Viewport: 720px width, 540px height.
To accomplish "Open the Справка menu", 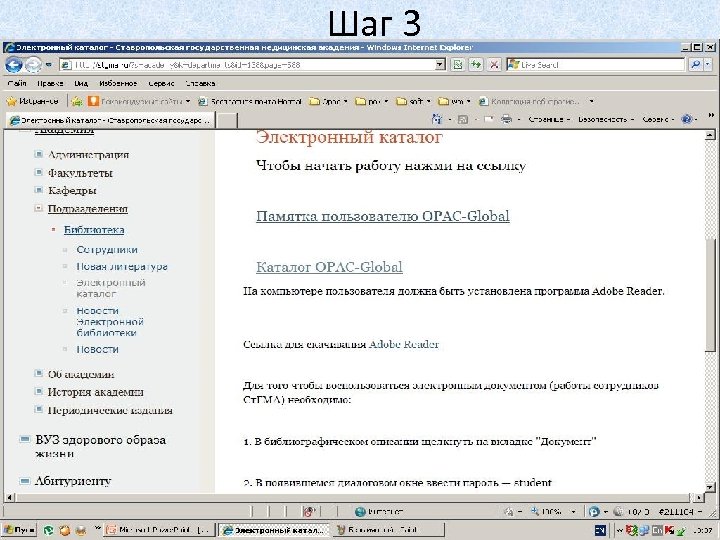I will (x=200, y=84).
